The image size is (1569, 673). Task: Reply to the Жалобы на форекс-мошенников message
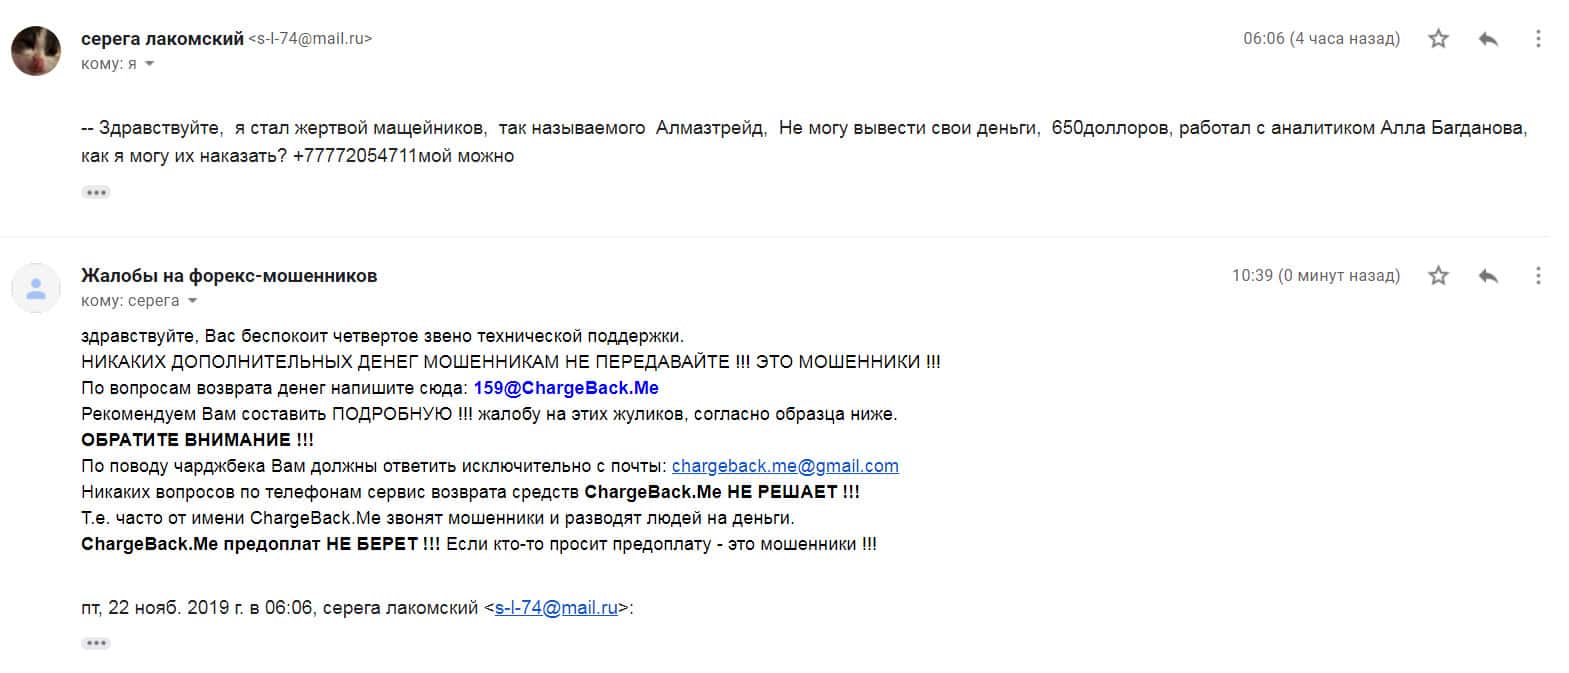[1488, 275]
